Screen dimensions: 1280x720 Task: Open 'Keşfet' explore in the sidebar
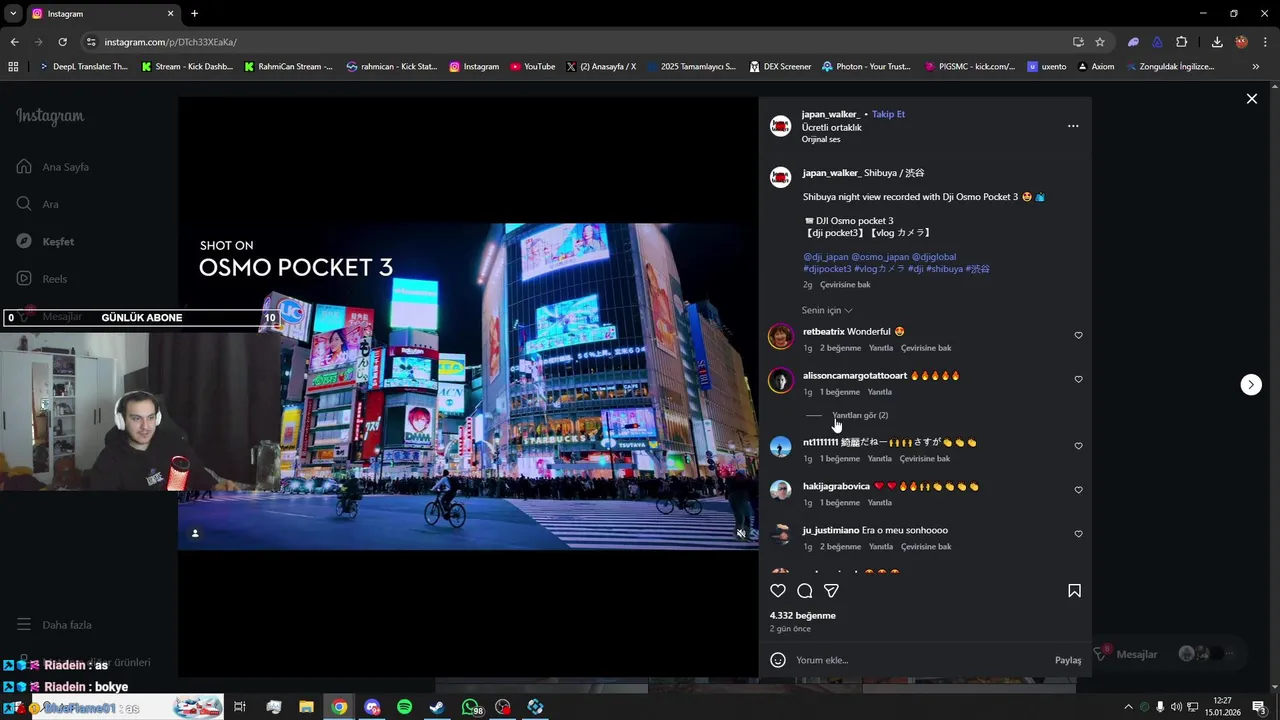[x=46, y=242]
